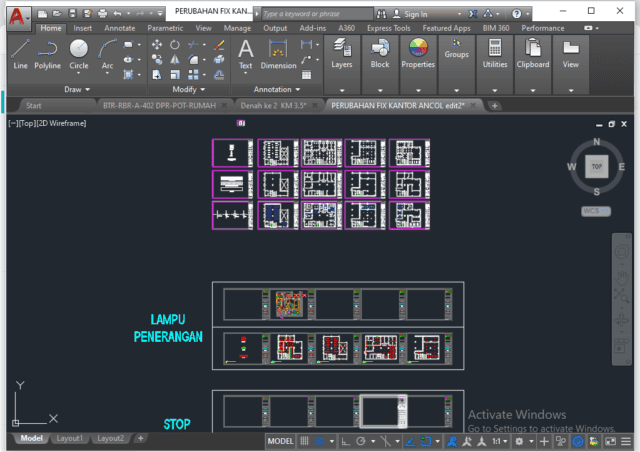
Task: Open the Properties panel with color wheel
Action: coord(418,53)
